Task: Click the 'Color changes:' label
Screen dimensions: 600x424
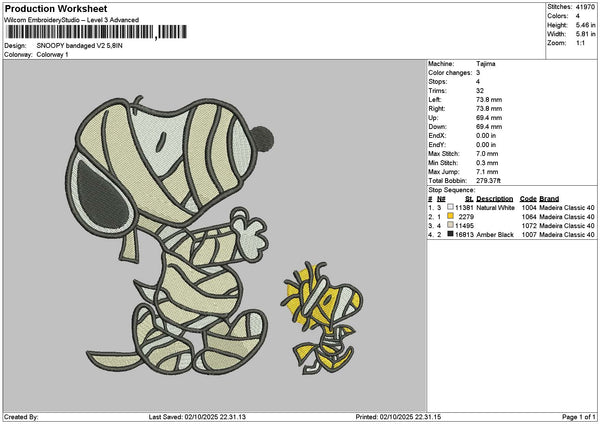Action: pos(450,73)
